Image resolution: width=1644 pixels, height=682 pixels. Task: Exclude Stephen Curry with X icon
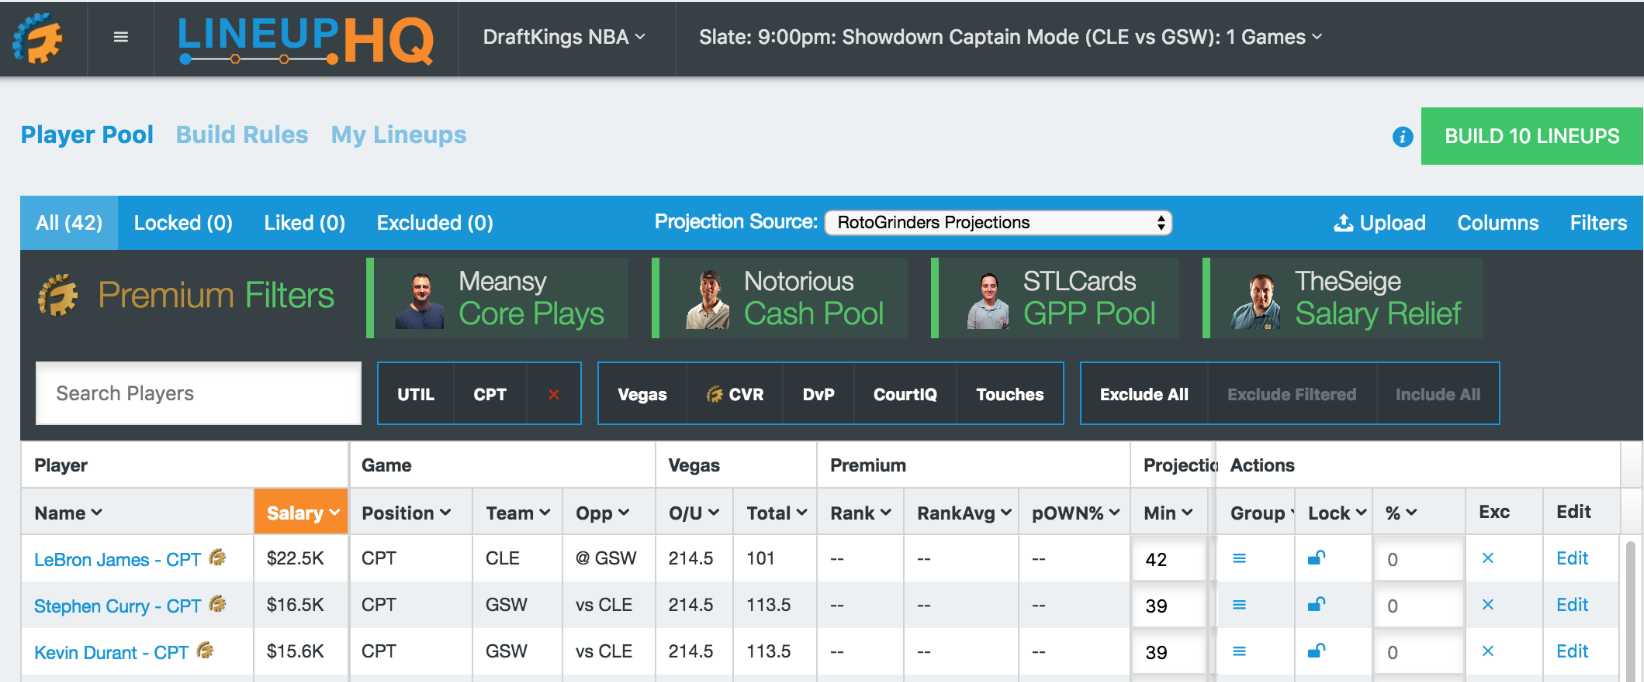(1488, 605)
